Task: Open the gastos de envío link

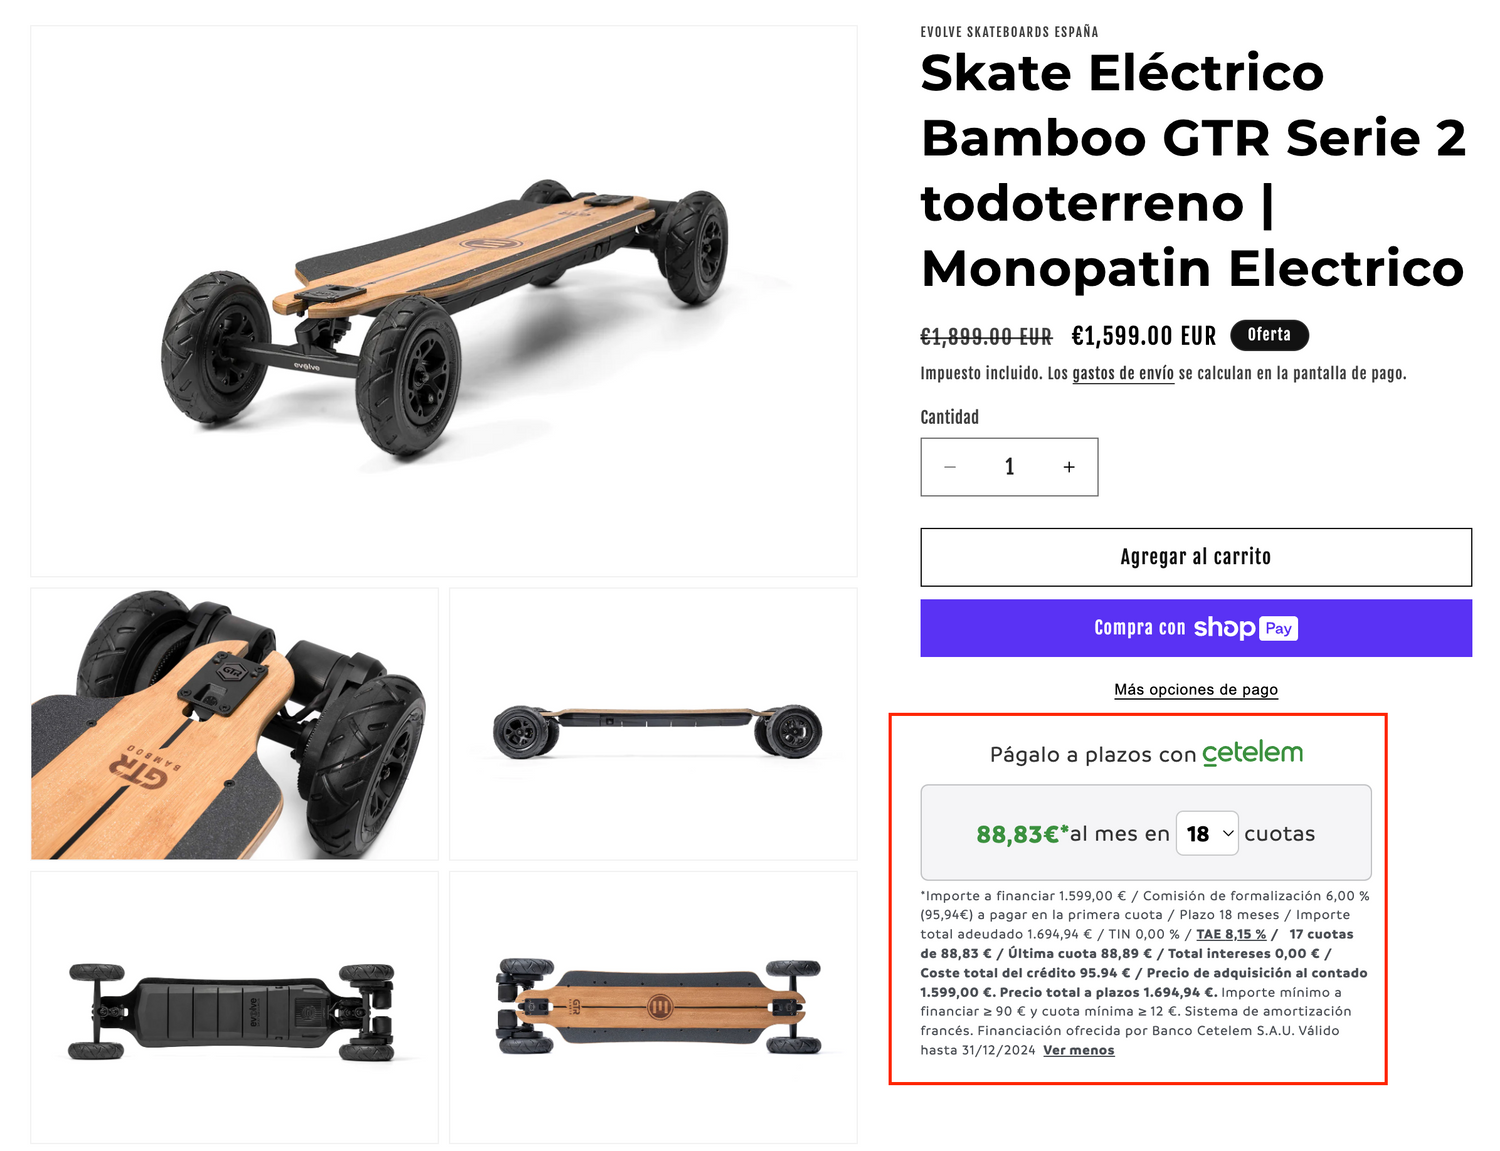Action: 1123,373
